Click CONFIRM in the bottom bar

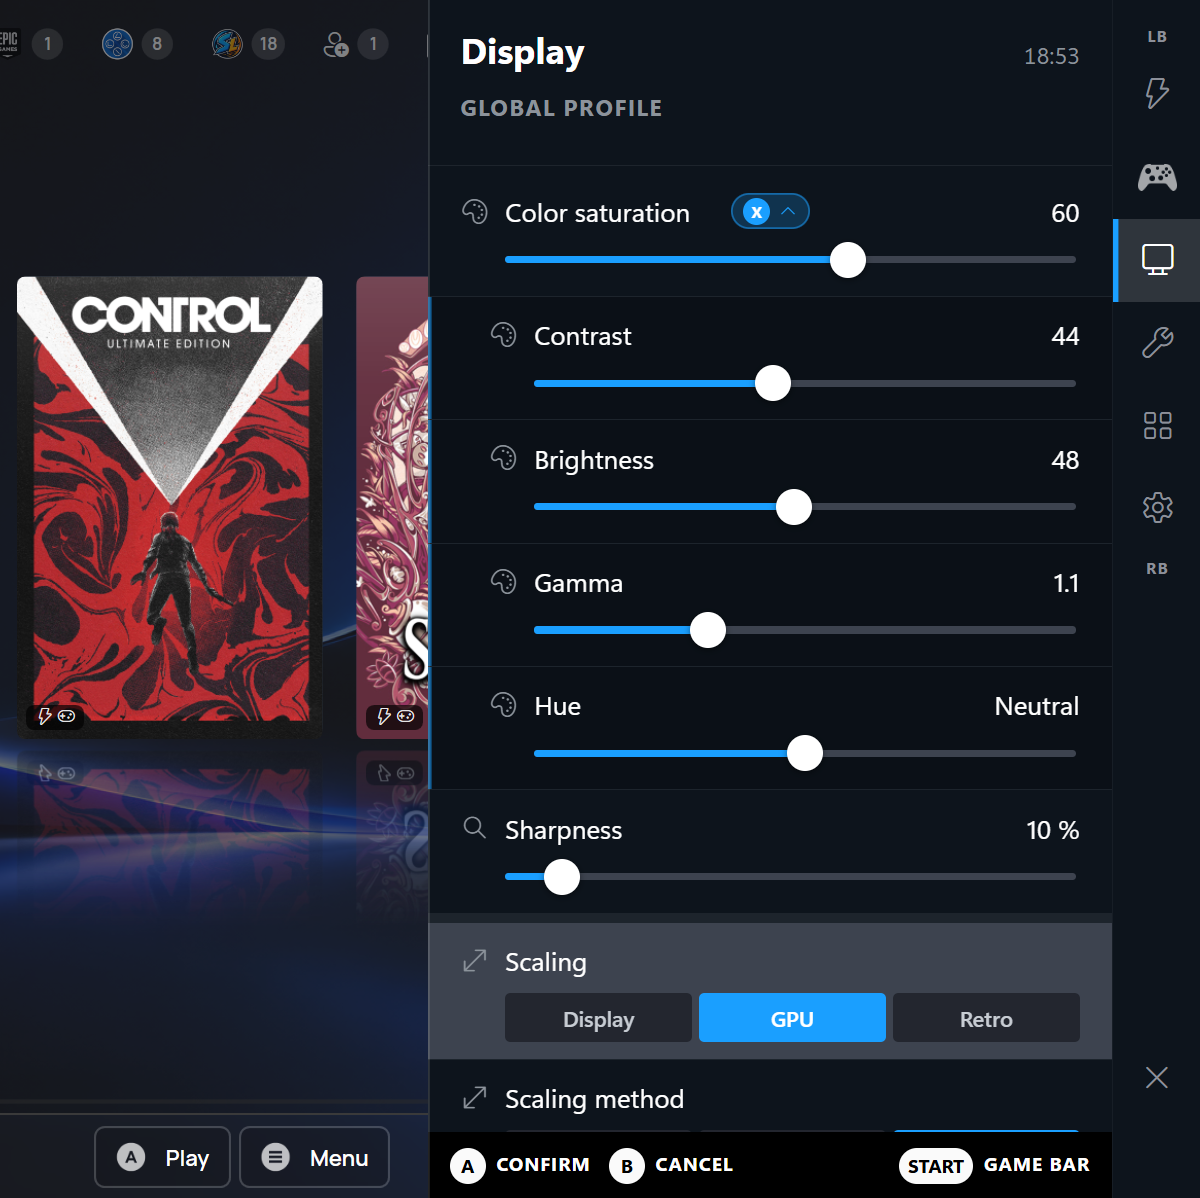click(543, 1165)
